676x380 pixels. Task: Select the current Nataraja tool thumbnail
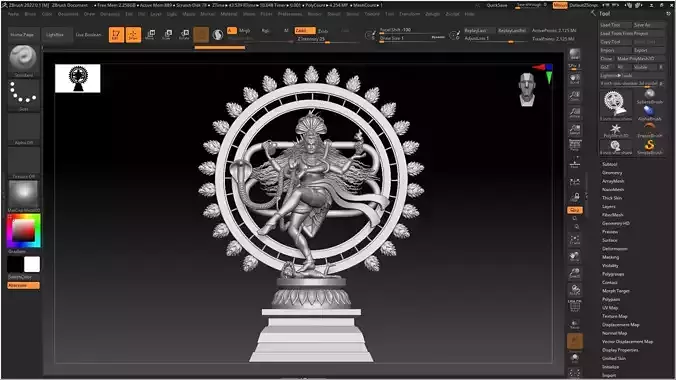point(616,105)
